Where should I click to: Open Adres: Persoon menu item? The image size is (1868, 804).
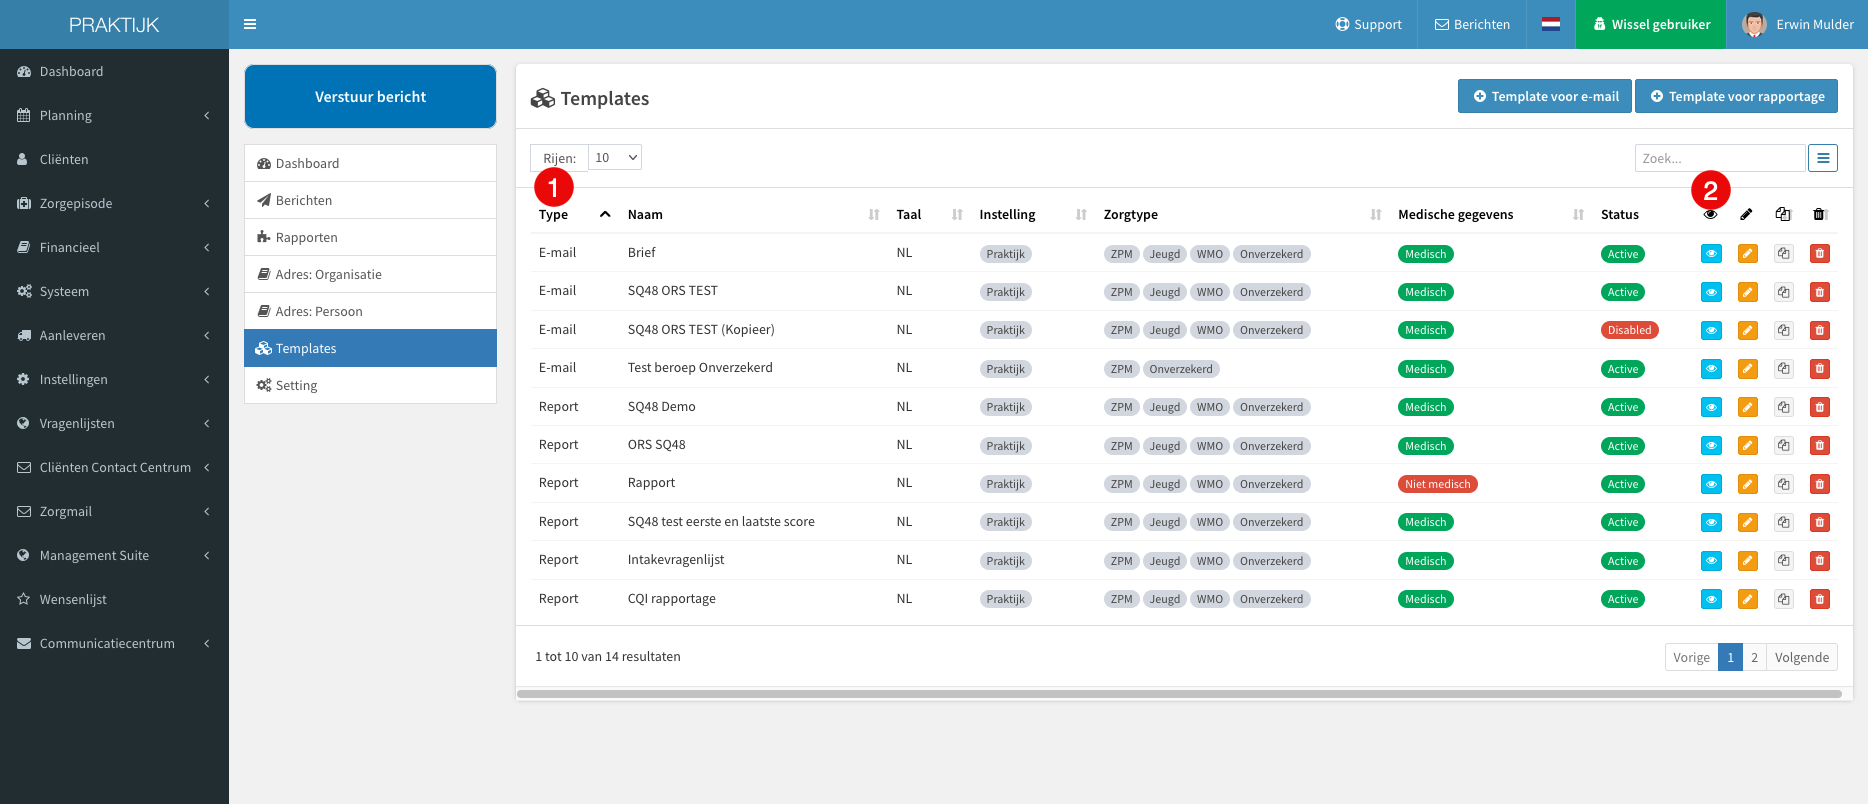pos(370,311)
